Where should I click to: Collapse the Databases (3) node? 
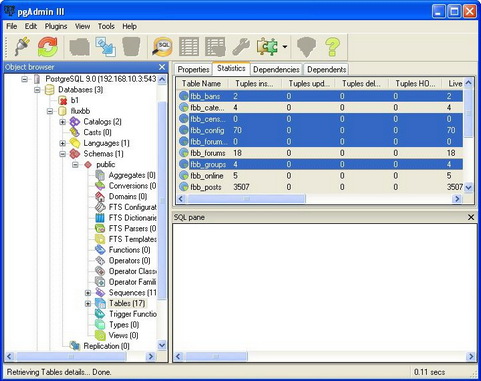[37, 90]
